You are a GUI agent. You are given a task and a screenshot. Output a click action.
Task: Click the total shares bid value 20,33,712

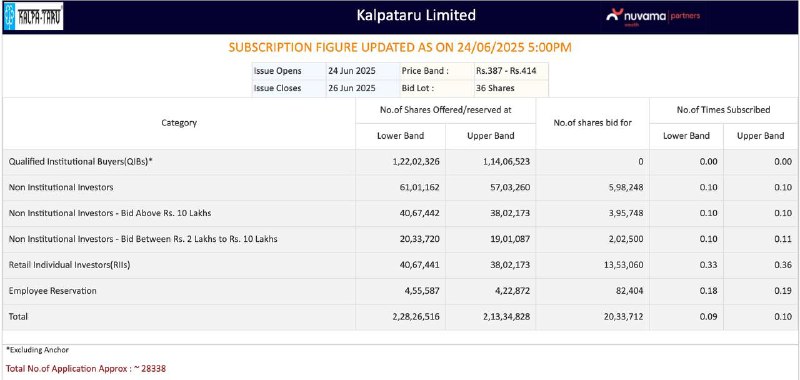[622, 316]
